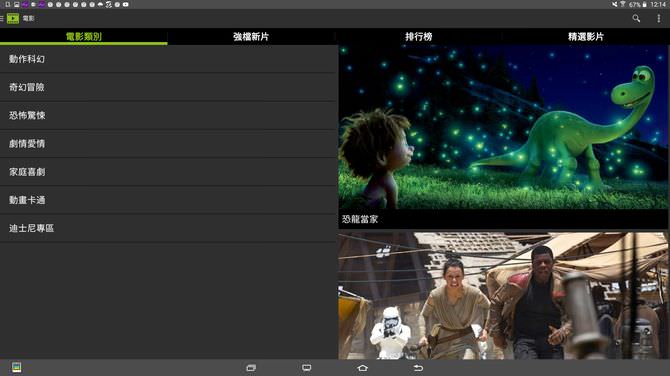
Task: Open the three-dot overflow menu
Action: tap(658, 18)
